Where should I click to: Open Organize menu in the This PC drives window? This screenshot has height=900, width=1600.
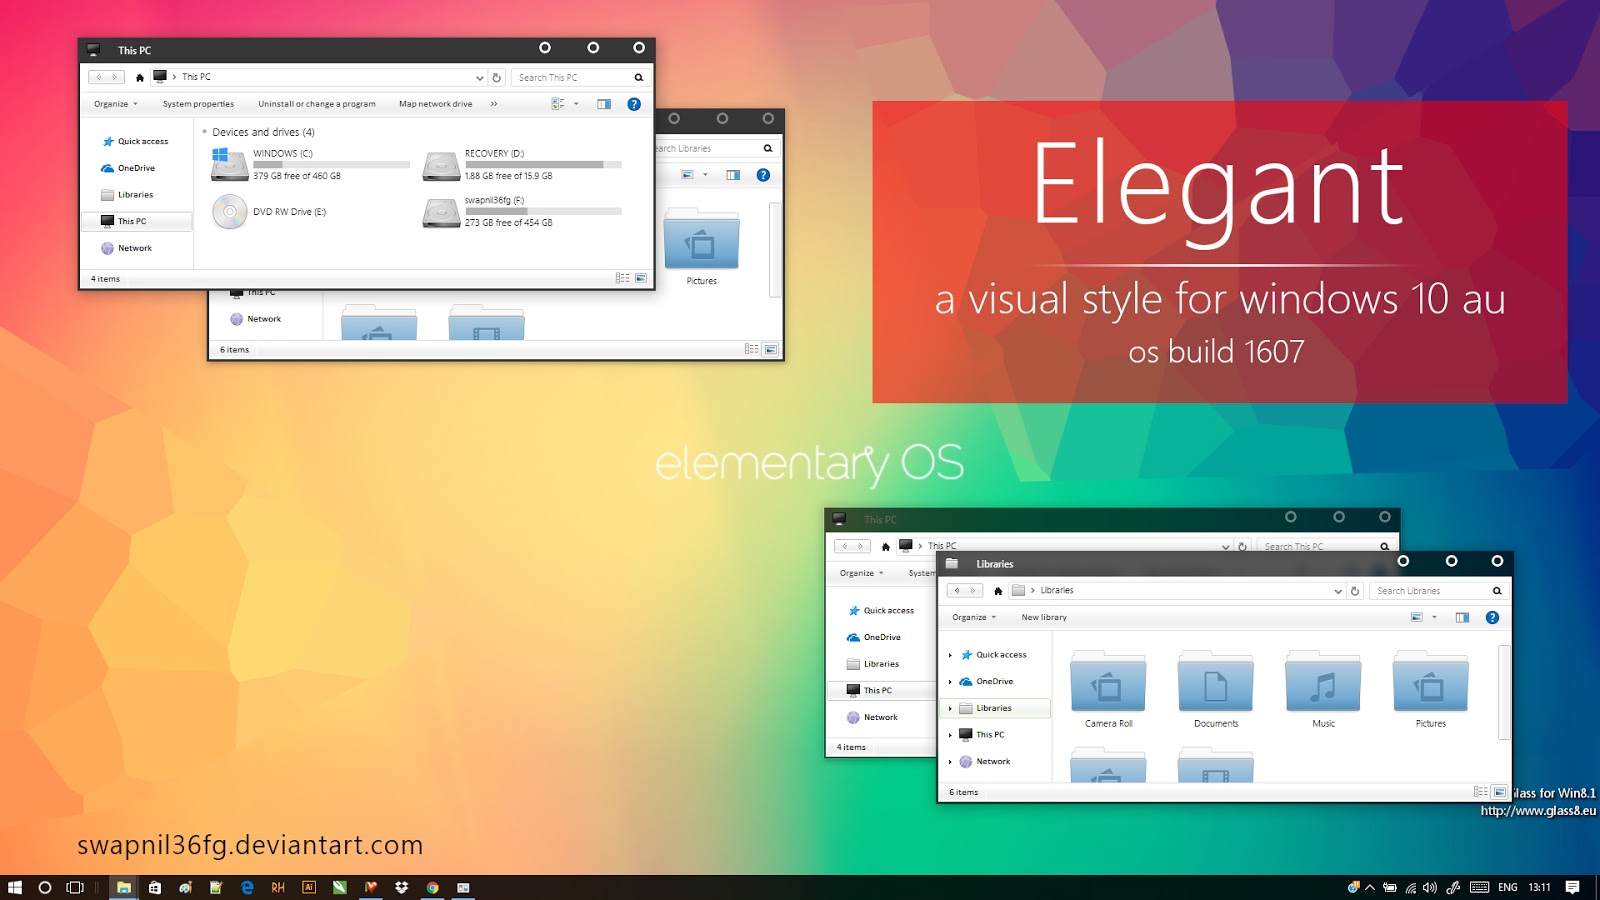(116, 104)
